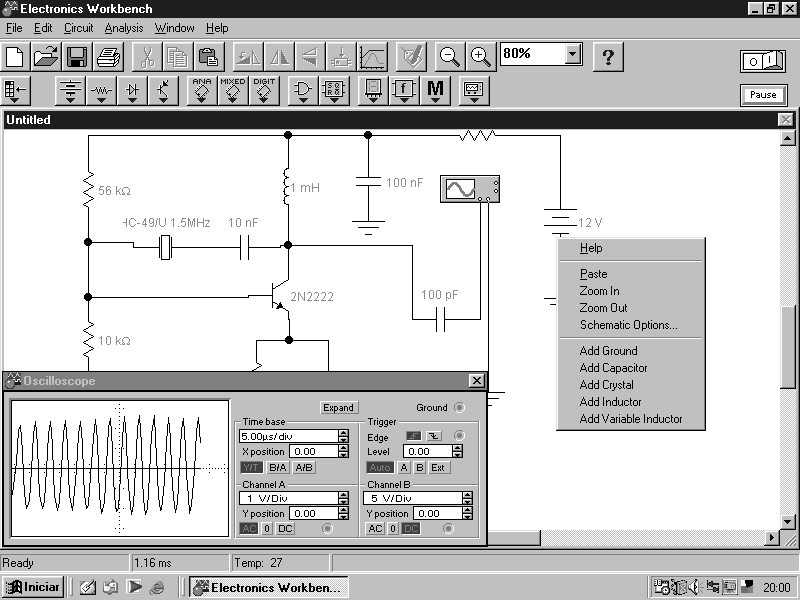
Task: Click the zoom in magnifier icon
Action: pos(481,57)
